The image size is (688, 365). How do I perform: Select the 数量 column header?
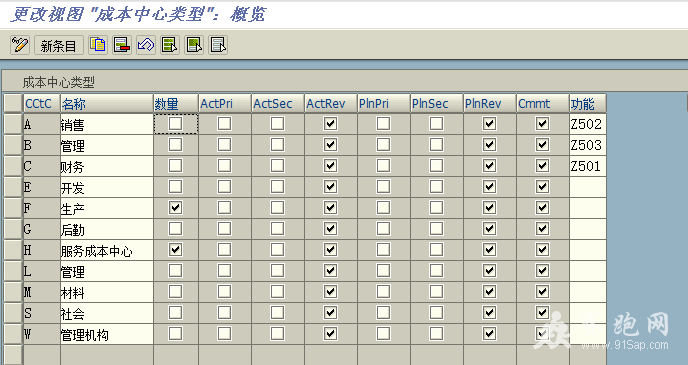[x=176, y=104]
